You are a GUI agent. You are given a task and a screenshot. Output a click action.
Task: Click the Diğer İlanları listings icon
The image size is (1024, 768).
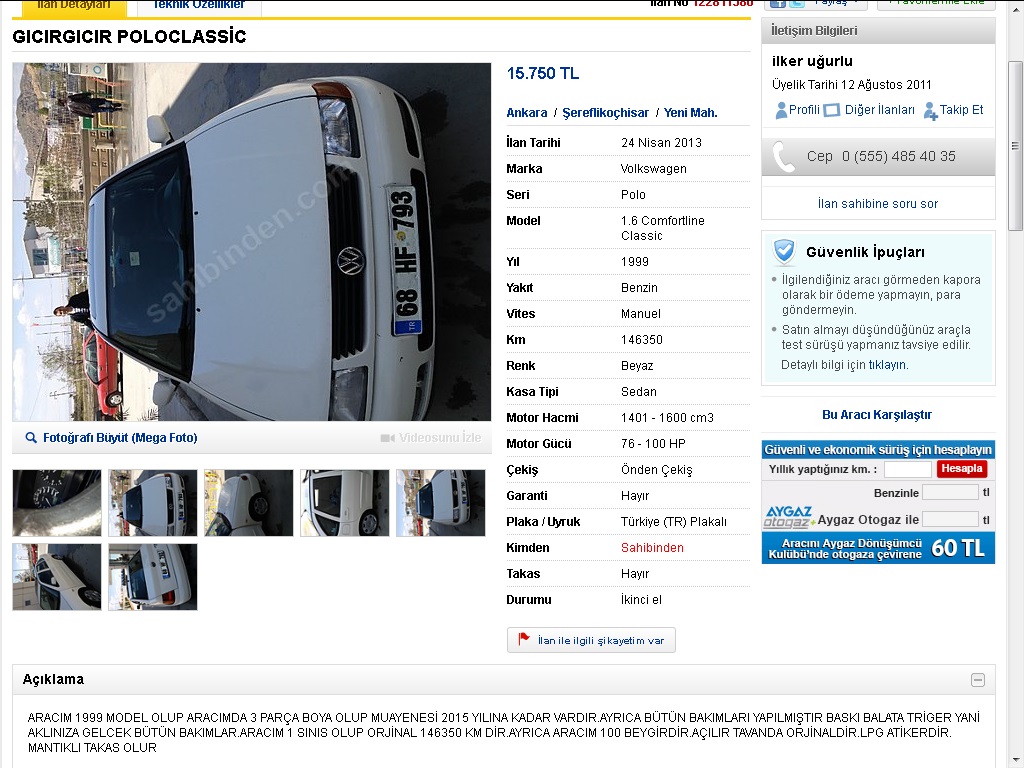831,110
